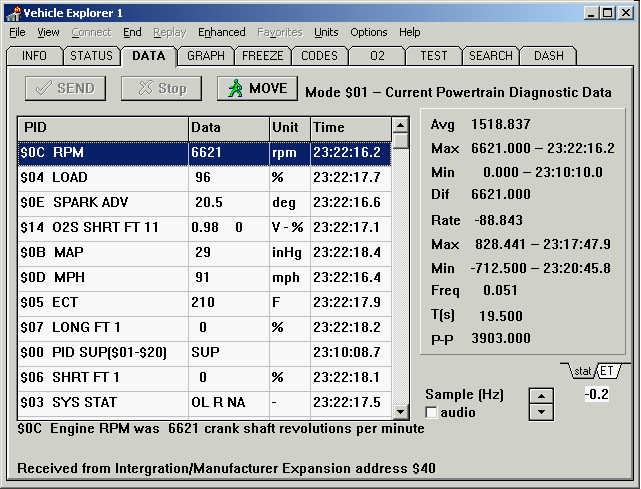
Task: Select the $05 ECT row
Action: point(204,303)
